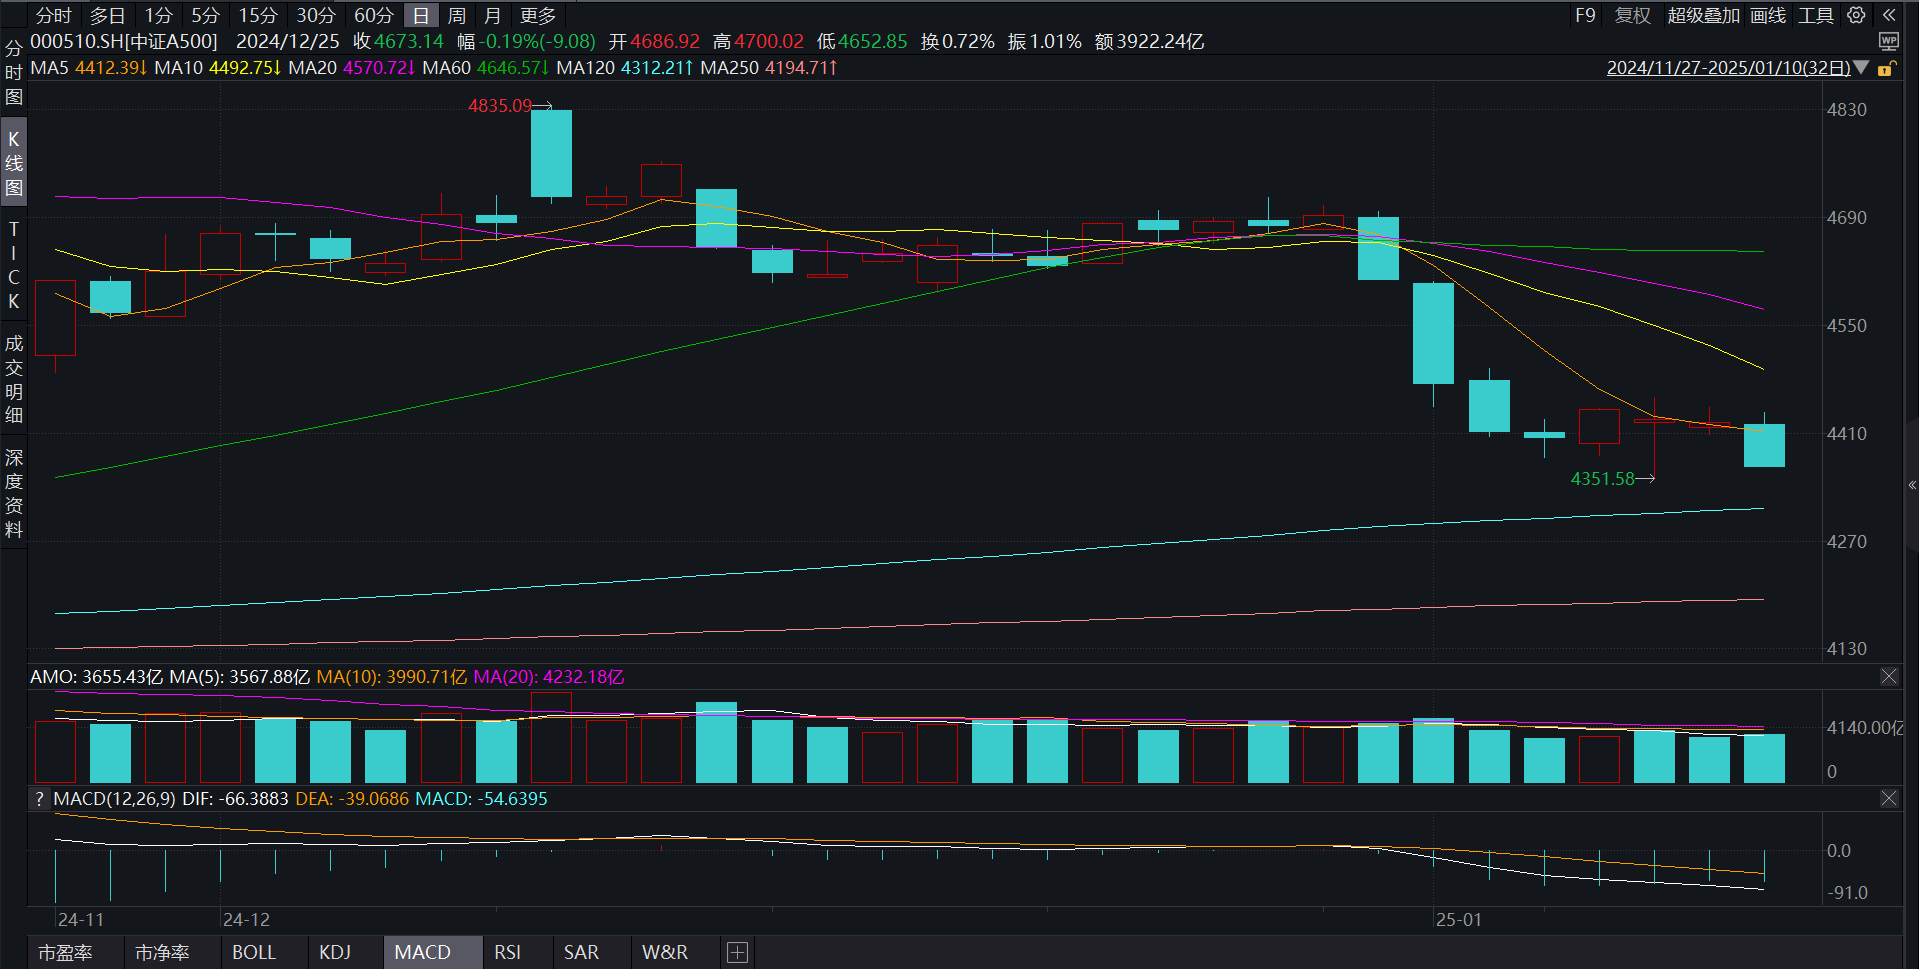The image size is (1919, 969).
Task: Click high price label 4835.09
Action: (x=500, y=106)
